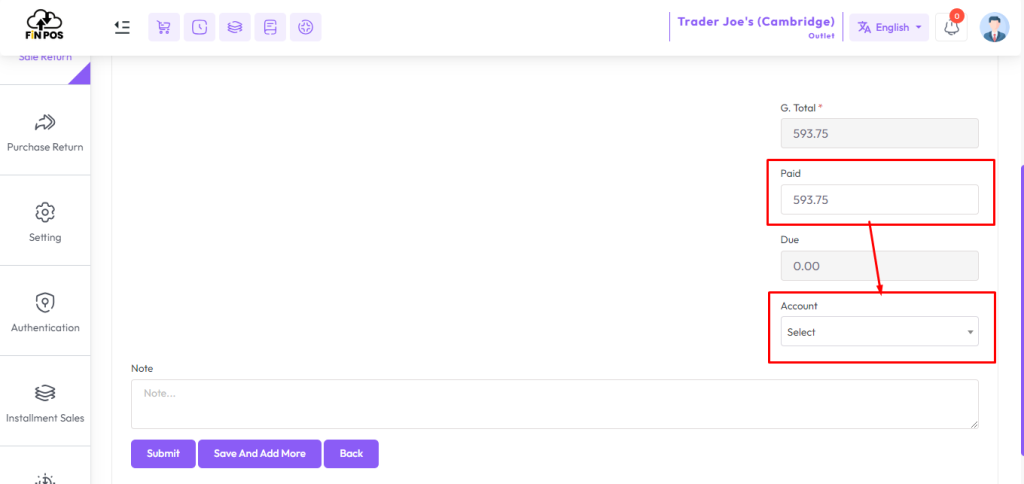
Task: Open the clock shortcut icon in top bar
Action: (x=199, y=27)
